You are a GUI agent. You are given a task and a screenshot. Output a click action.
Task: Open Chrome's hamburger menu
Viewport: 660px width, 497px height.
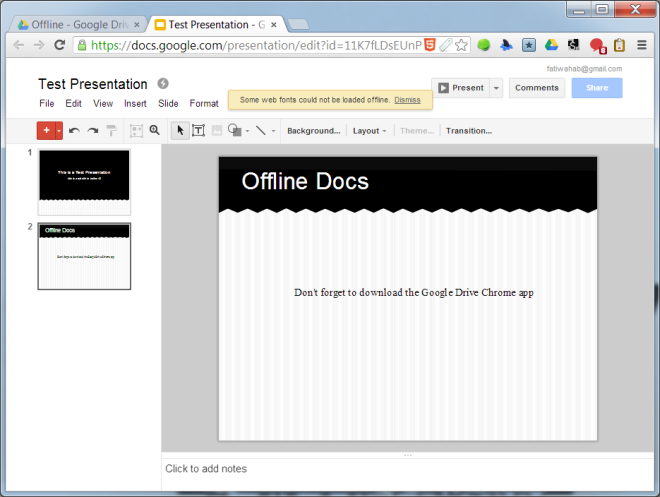click(x=641, y=45)
